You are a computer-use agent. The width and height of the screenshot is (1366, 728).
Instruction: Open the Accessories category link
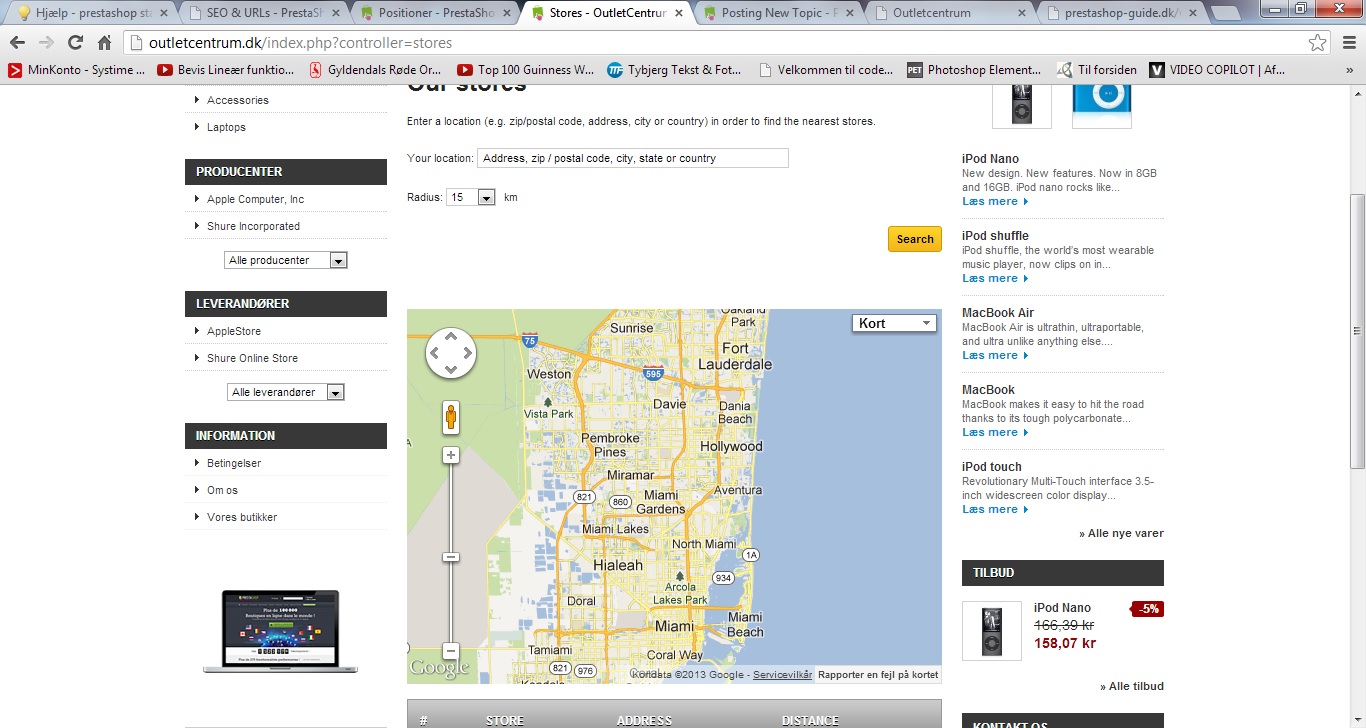(x=237, y=100)
